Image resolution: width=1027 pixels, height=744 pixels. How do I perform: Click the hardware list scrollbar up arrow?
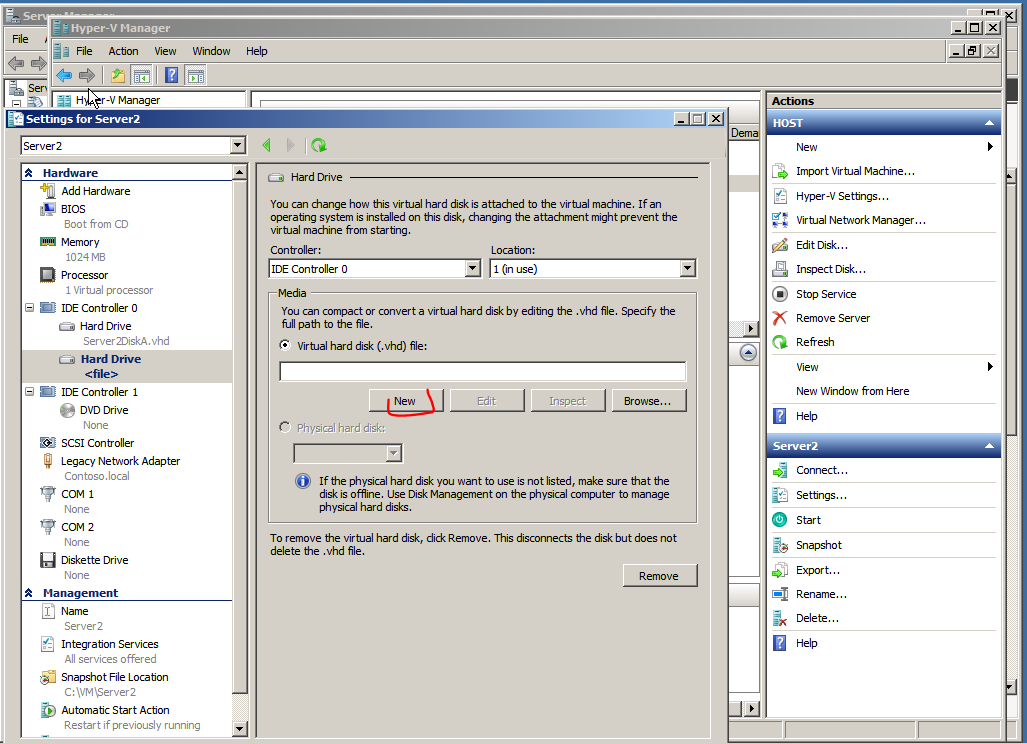(x=240, y=172)
